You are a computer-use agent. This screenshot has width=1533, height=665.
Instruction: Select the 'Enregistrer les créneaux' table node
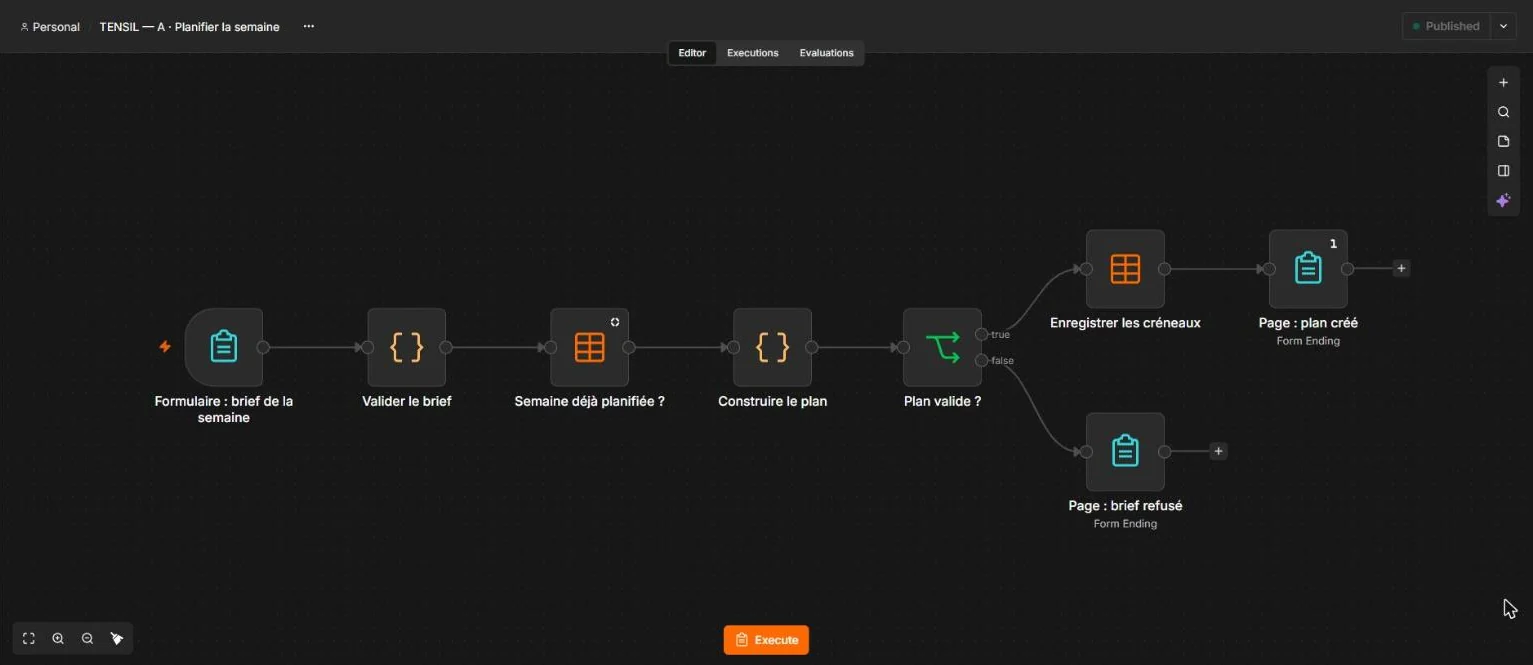pyautogui.click(x=1125, y=269)
